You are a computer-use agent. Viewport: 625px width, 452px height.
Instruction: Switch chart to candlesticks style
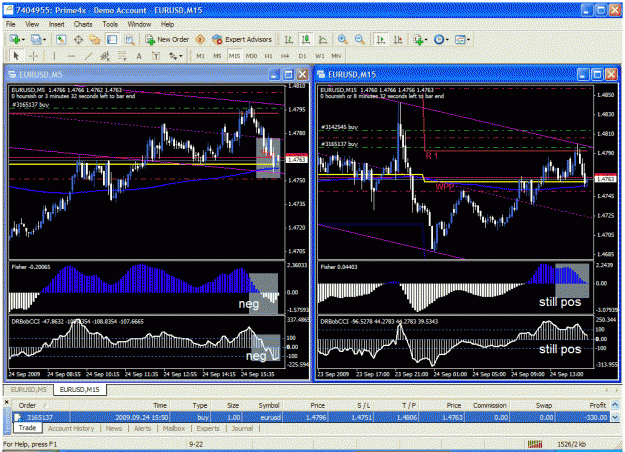(306, 39)
